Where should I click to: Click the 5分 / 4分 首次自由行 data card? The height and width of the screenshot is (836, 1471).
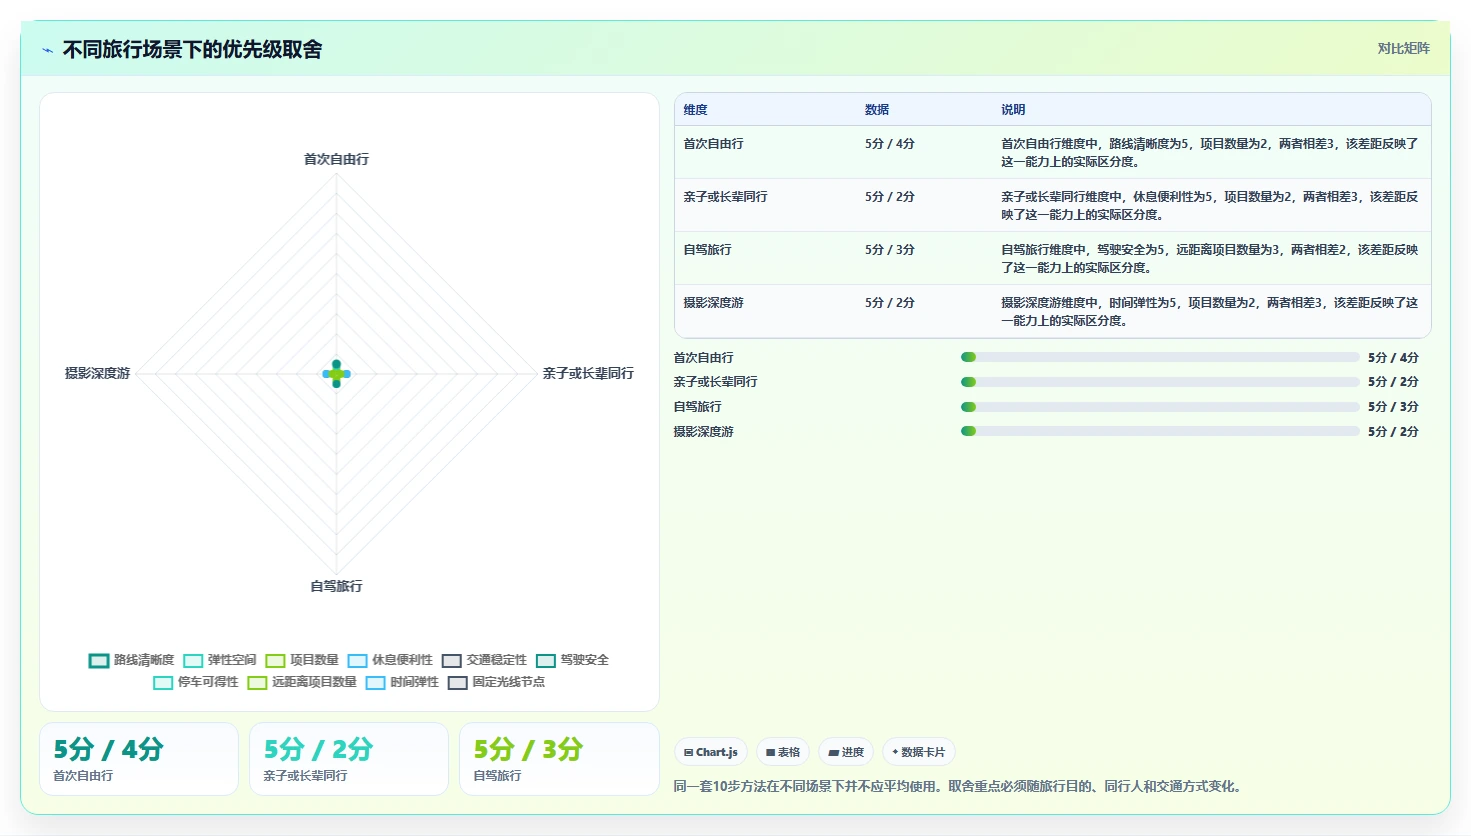click(x=139, y=759)
